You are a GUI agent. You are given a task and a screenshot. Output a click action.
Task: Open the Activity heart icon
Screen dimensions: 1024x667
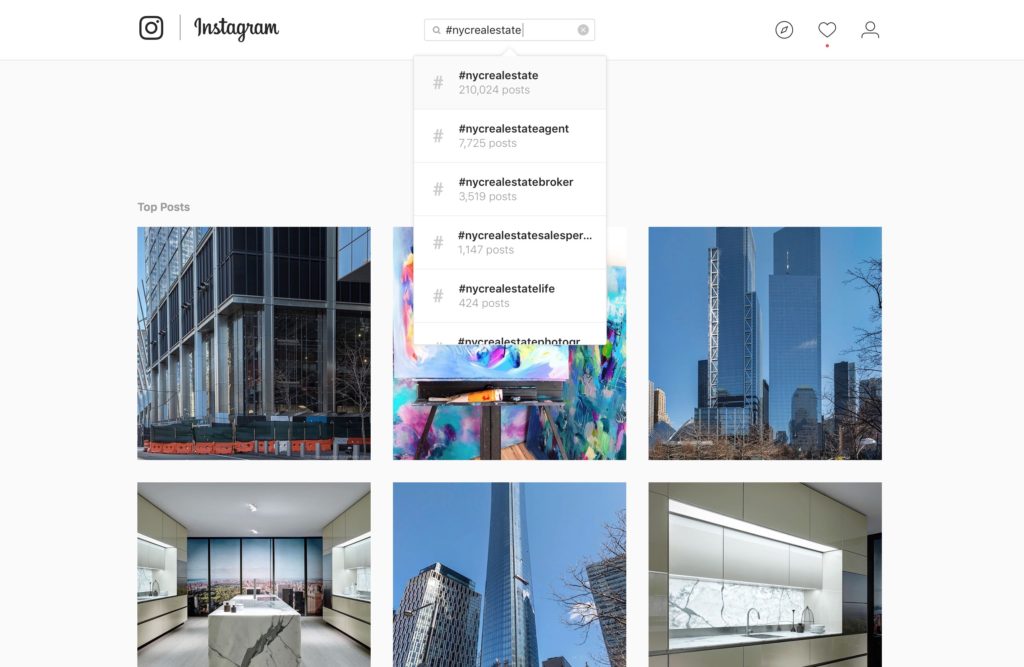827,29
